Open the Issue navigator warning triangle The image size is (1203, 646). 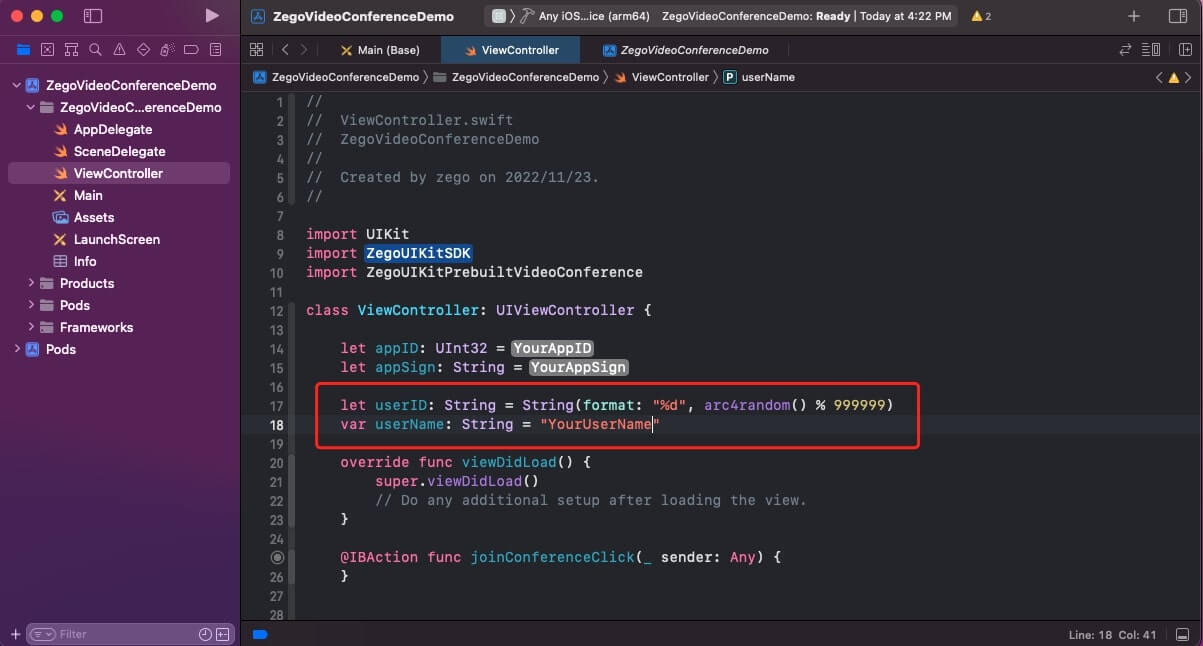119,49
